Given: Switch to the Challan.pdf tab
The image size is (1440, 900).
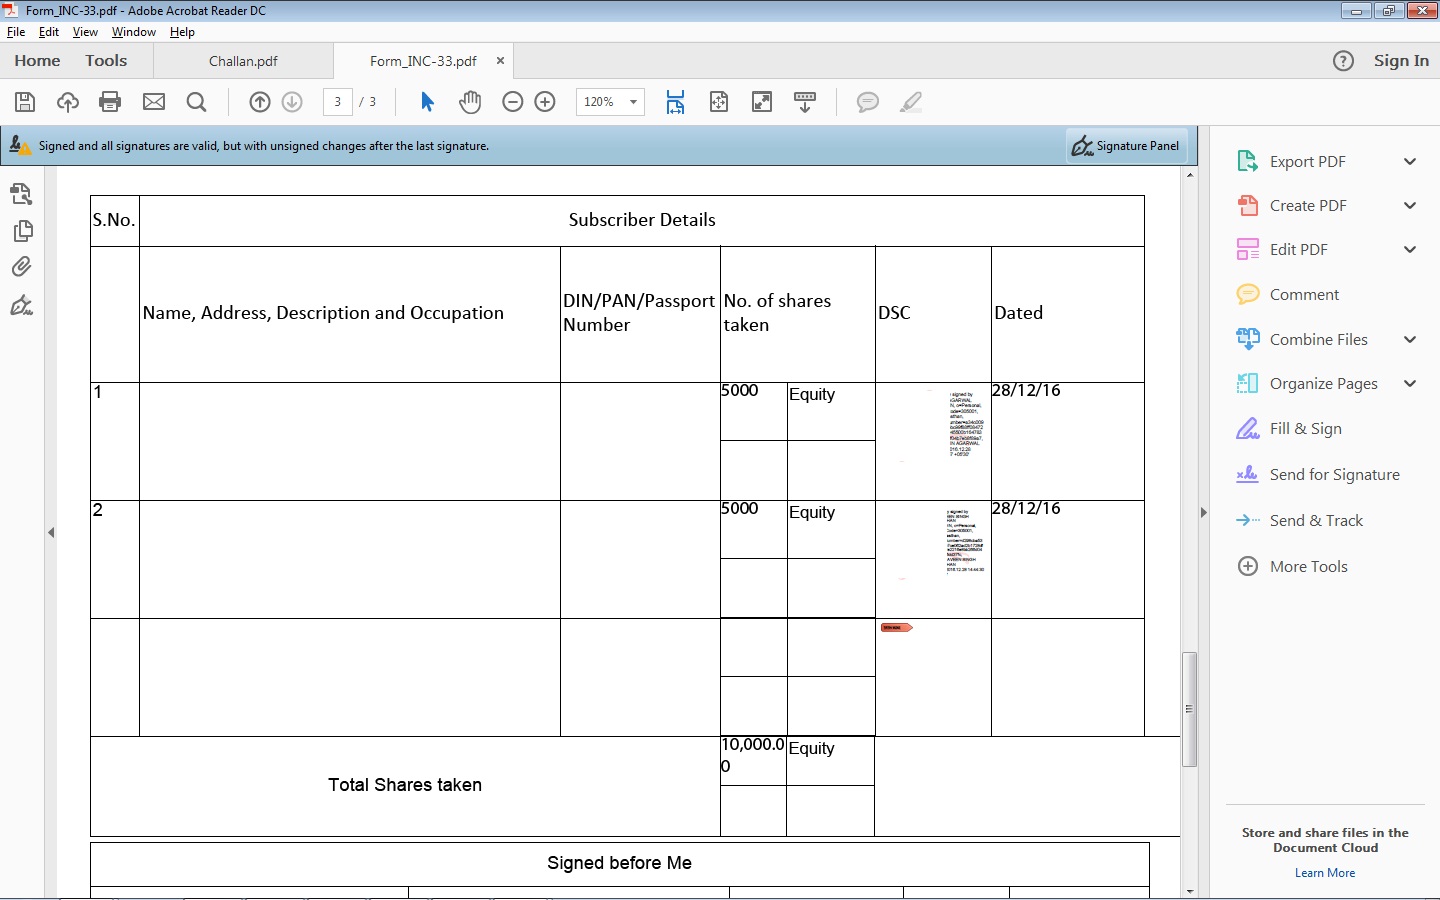Looking at the screenshot, I should pyautogui.click(x=243, y=61).
